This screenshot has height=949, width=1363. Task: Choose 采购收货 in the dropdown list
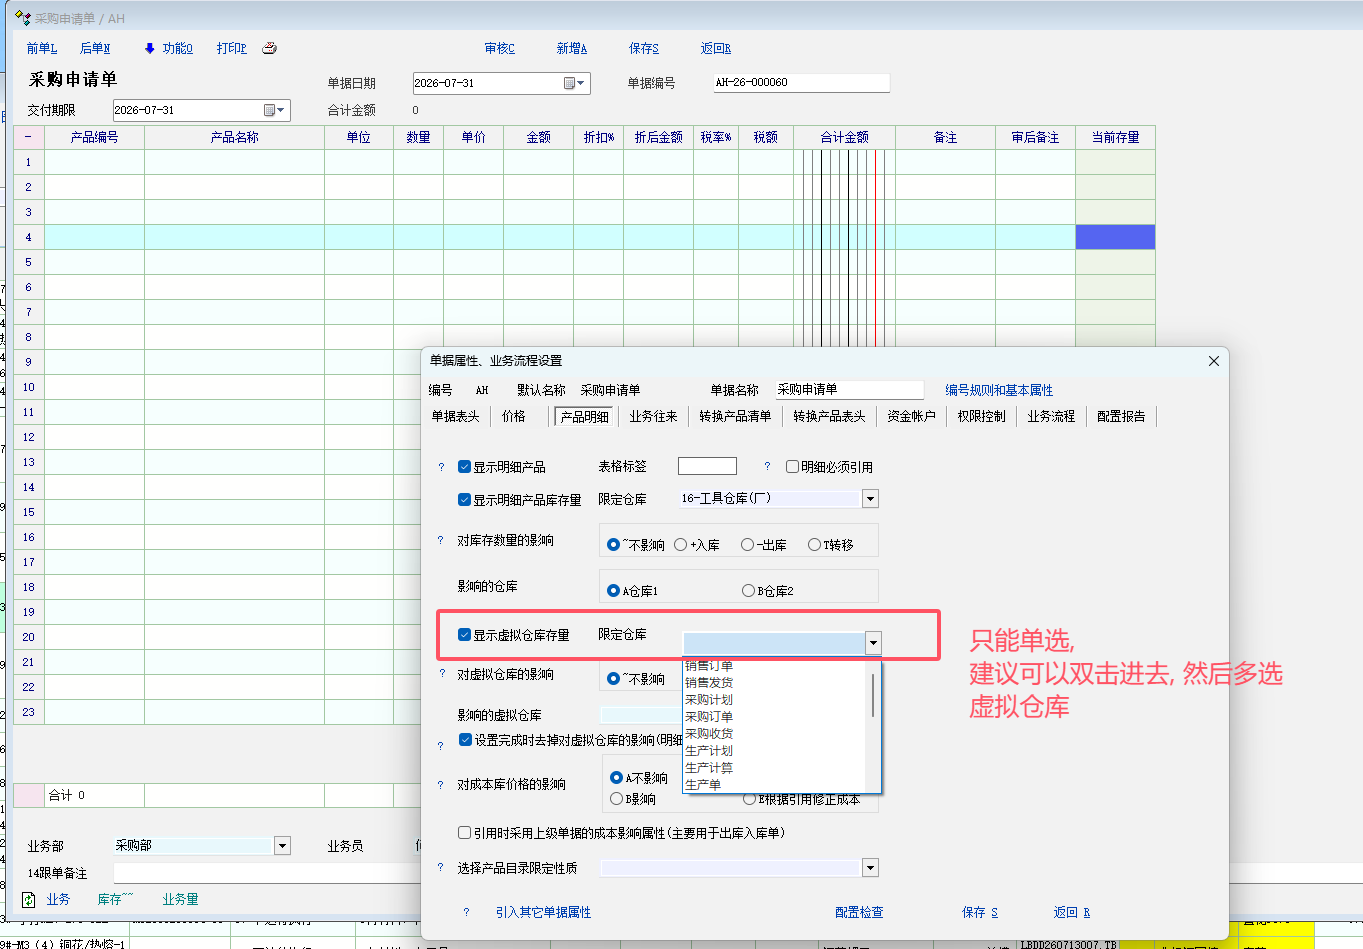coord(709,733)
